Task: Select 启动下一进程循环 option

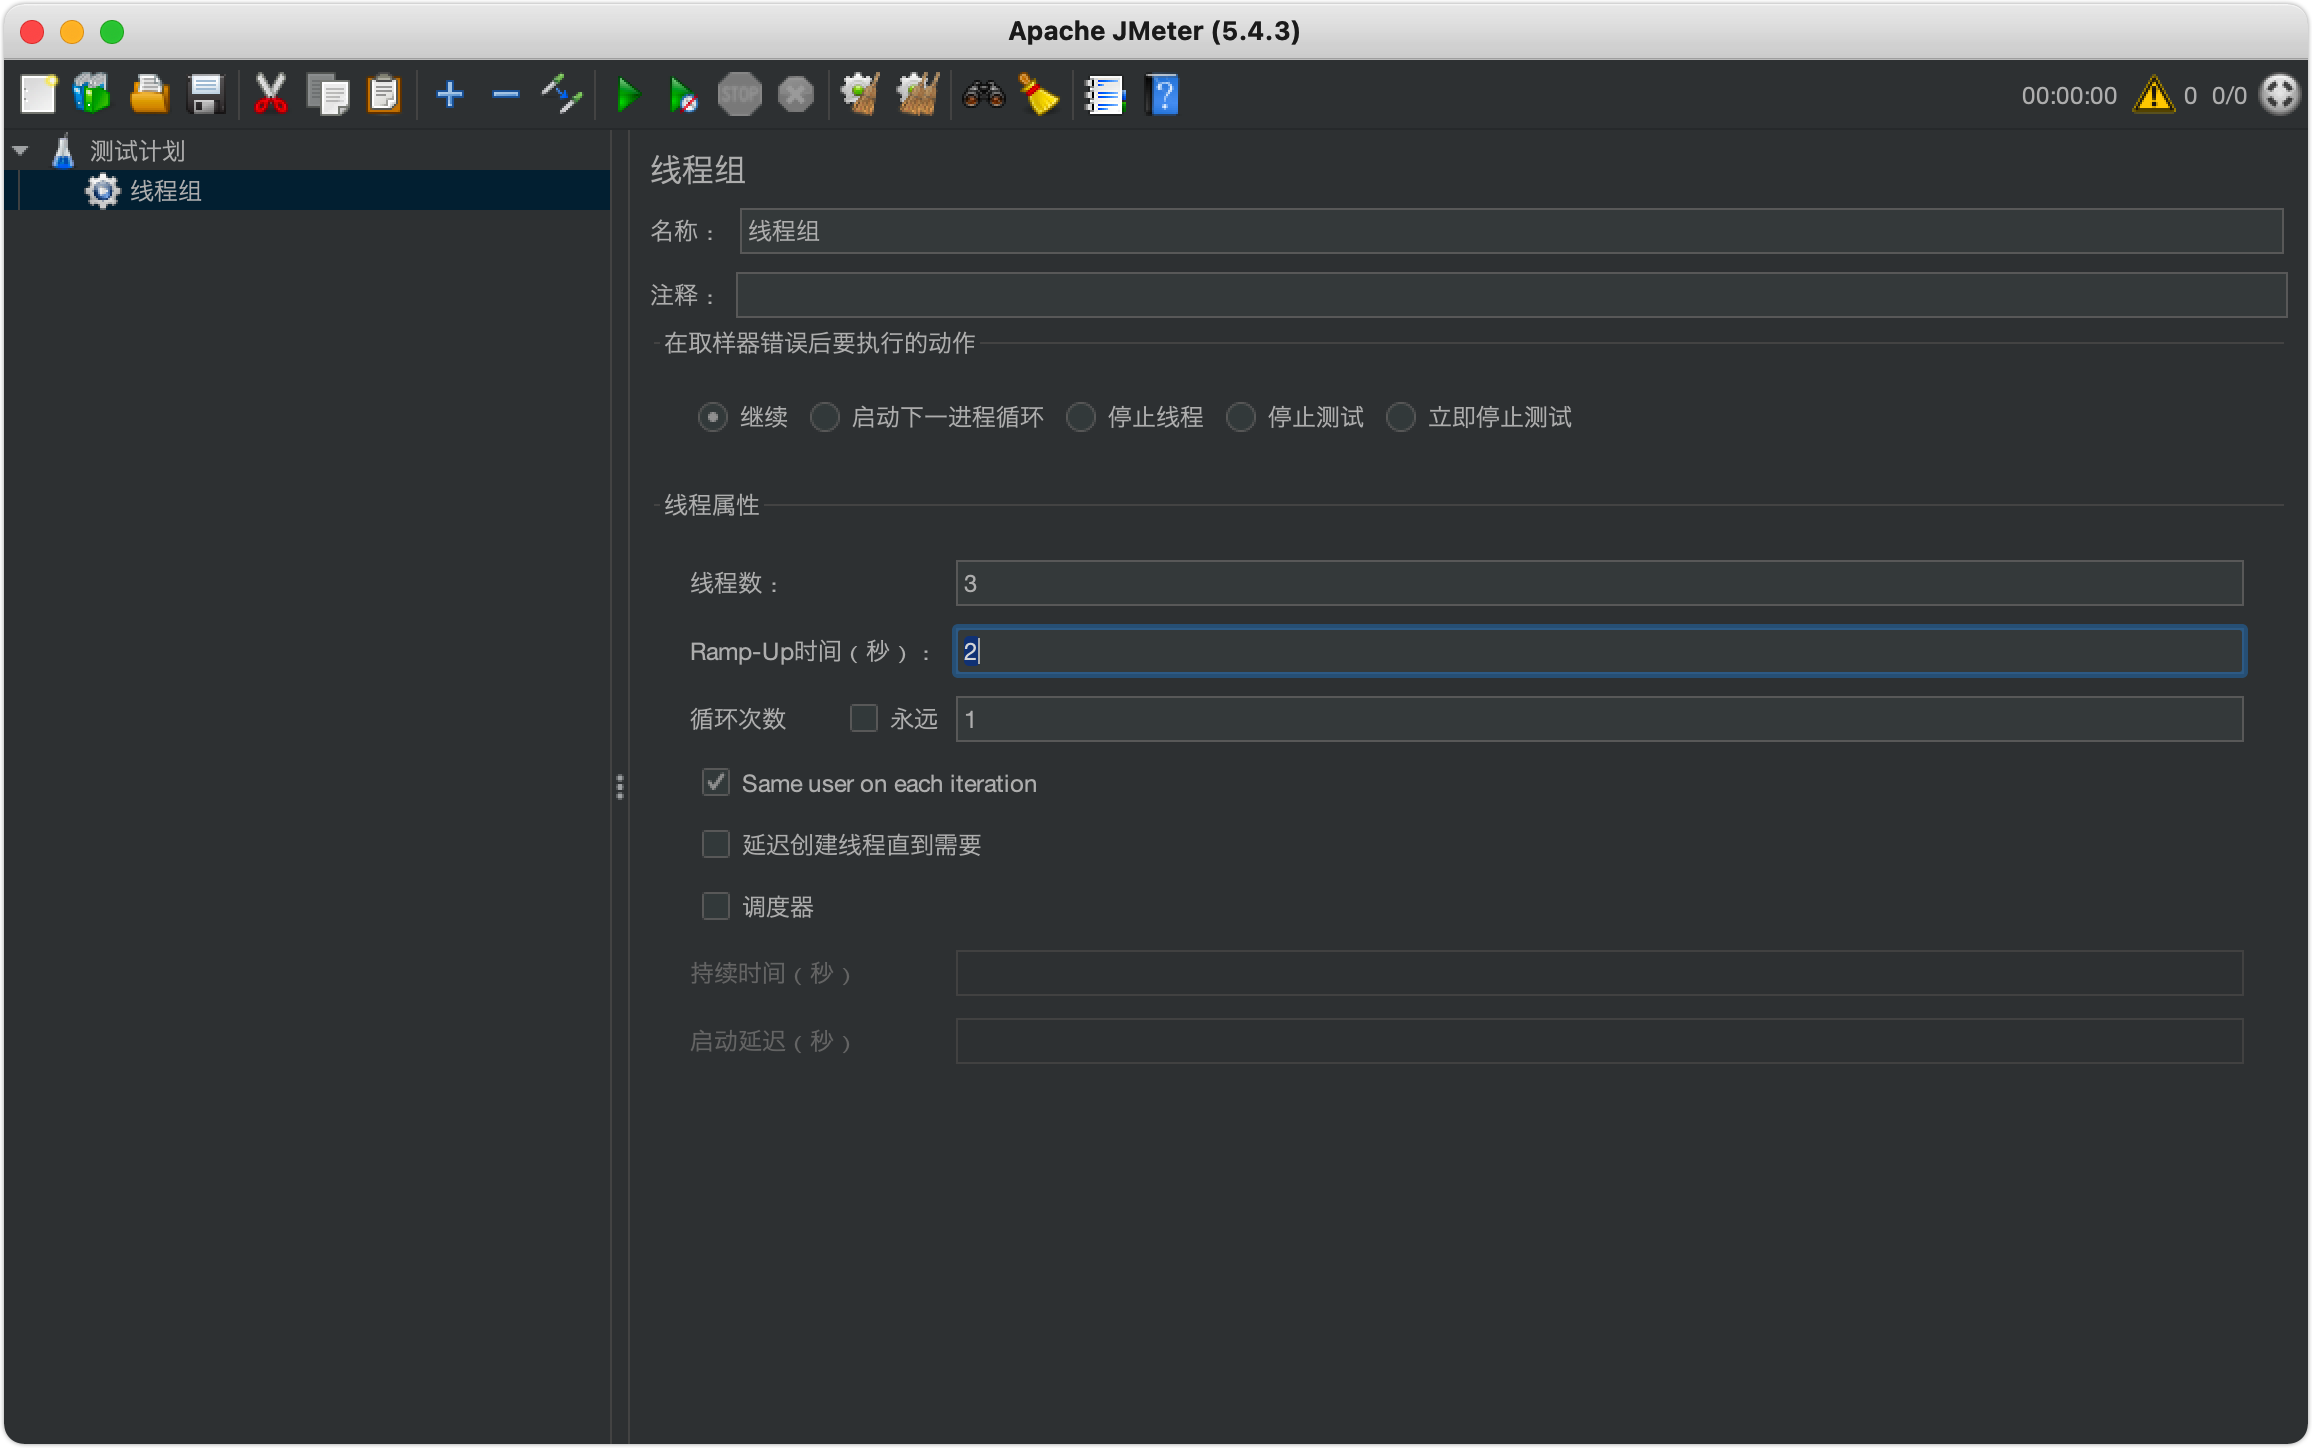Action: coord(824,417)
